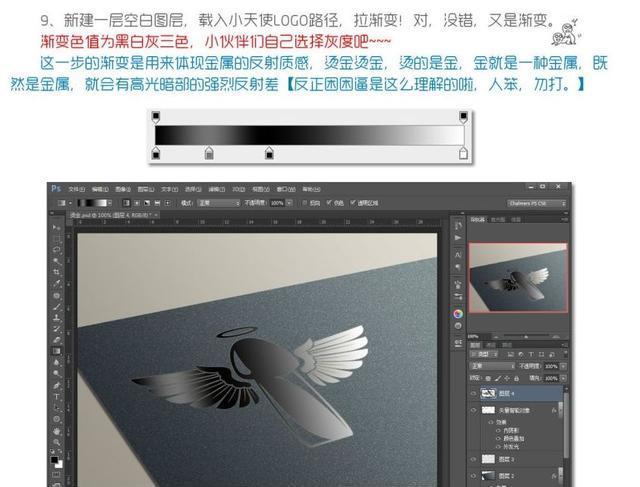Toggle visibility of 图层 2

click(473, 476)
